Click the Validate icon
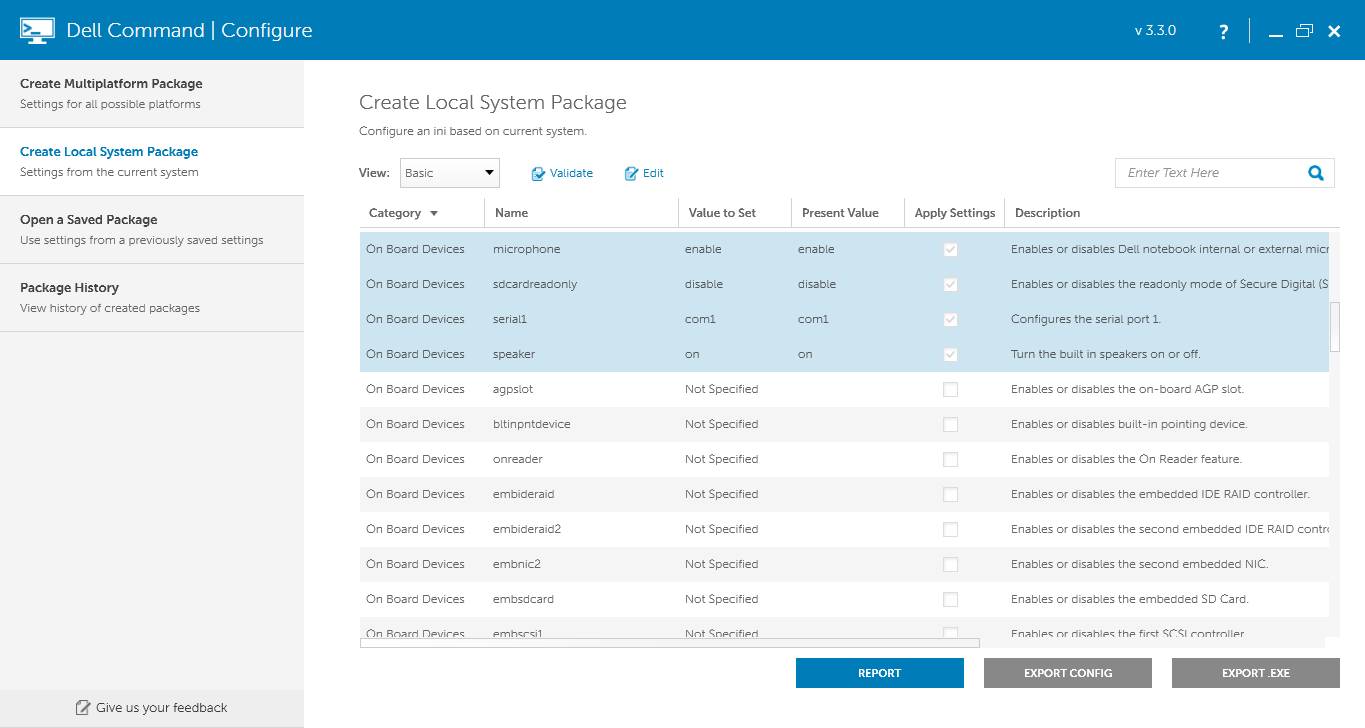 click(538, 174)
